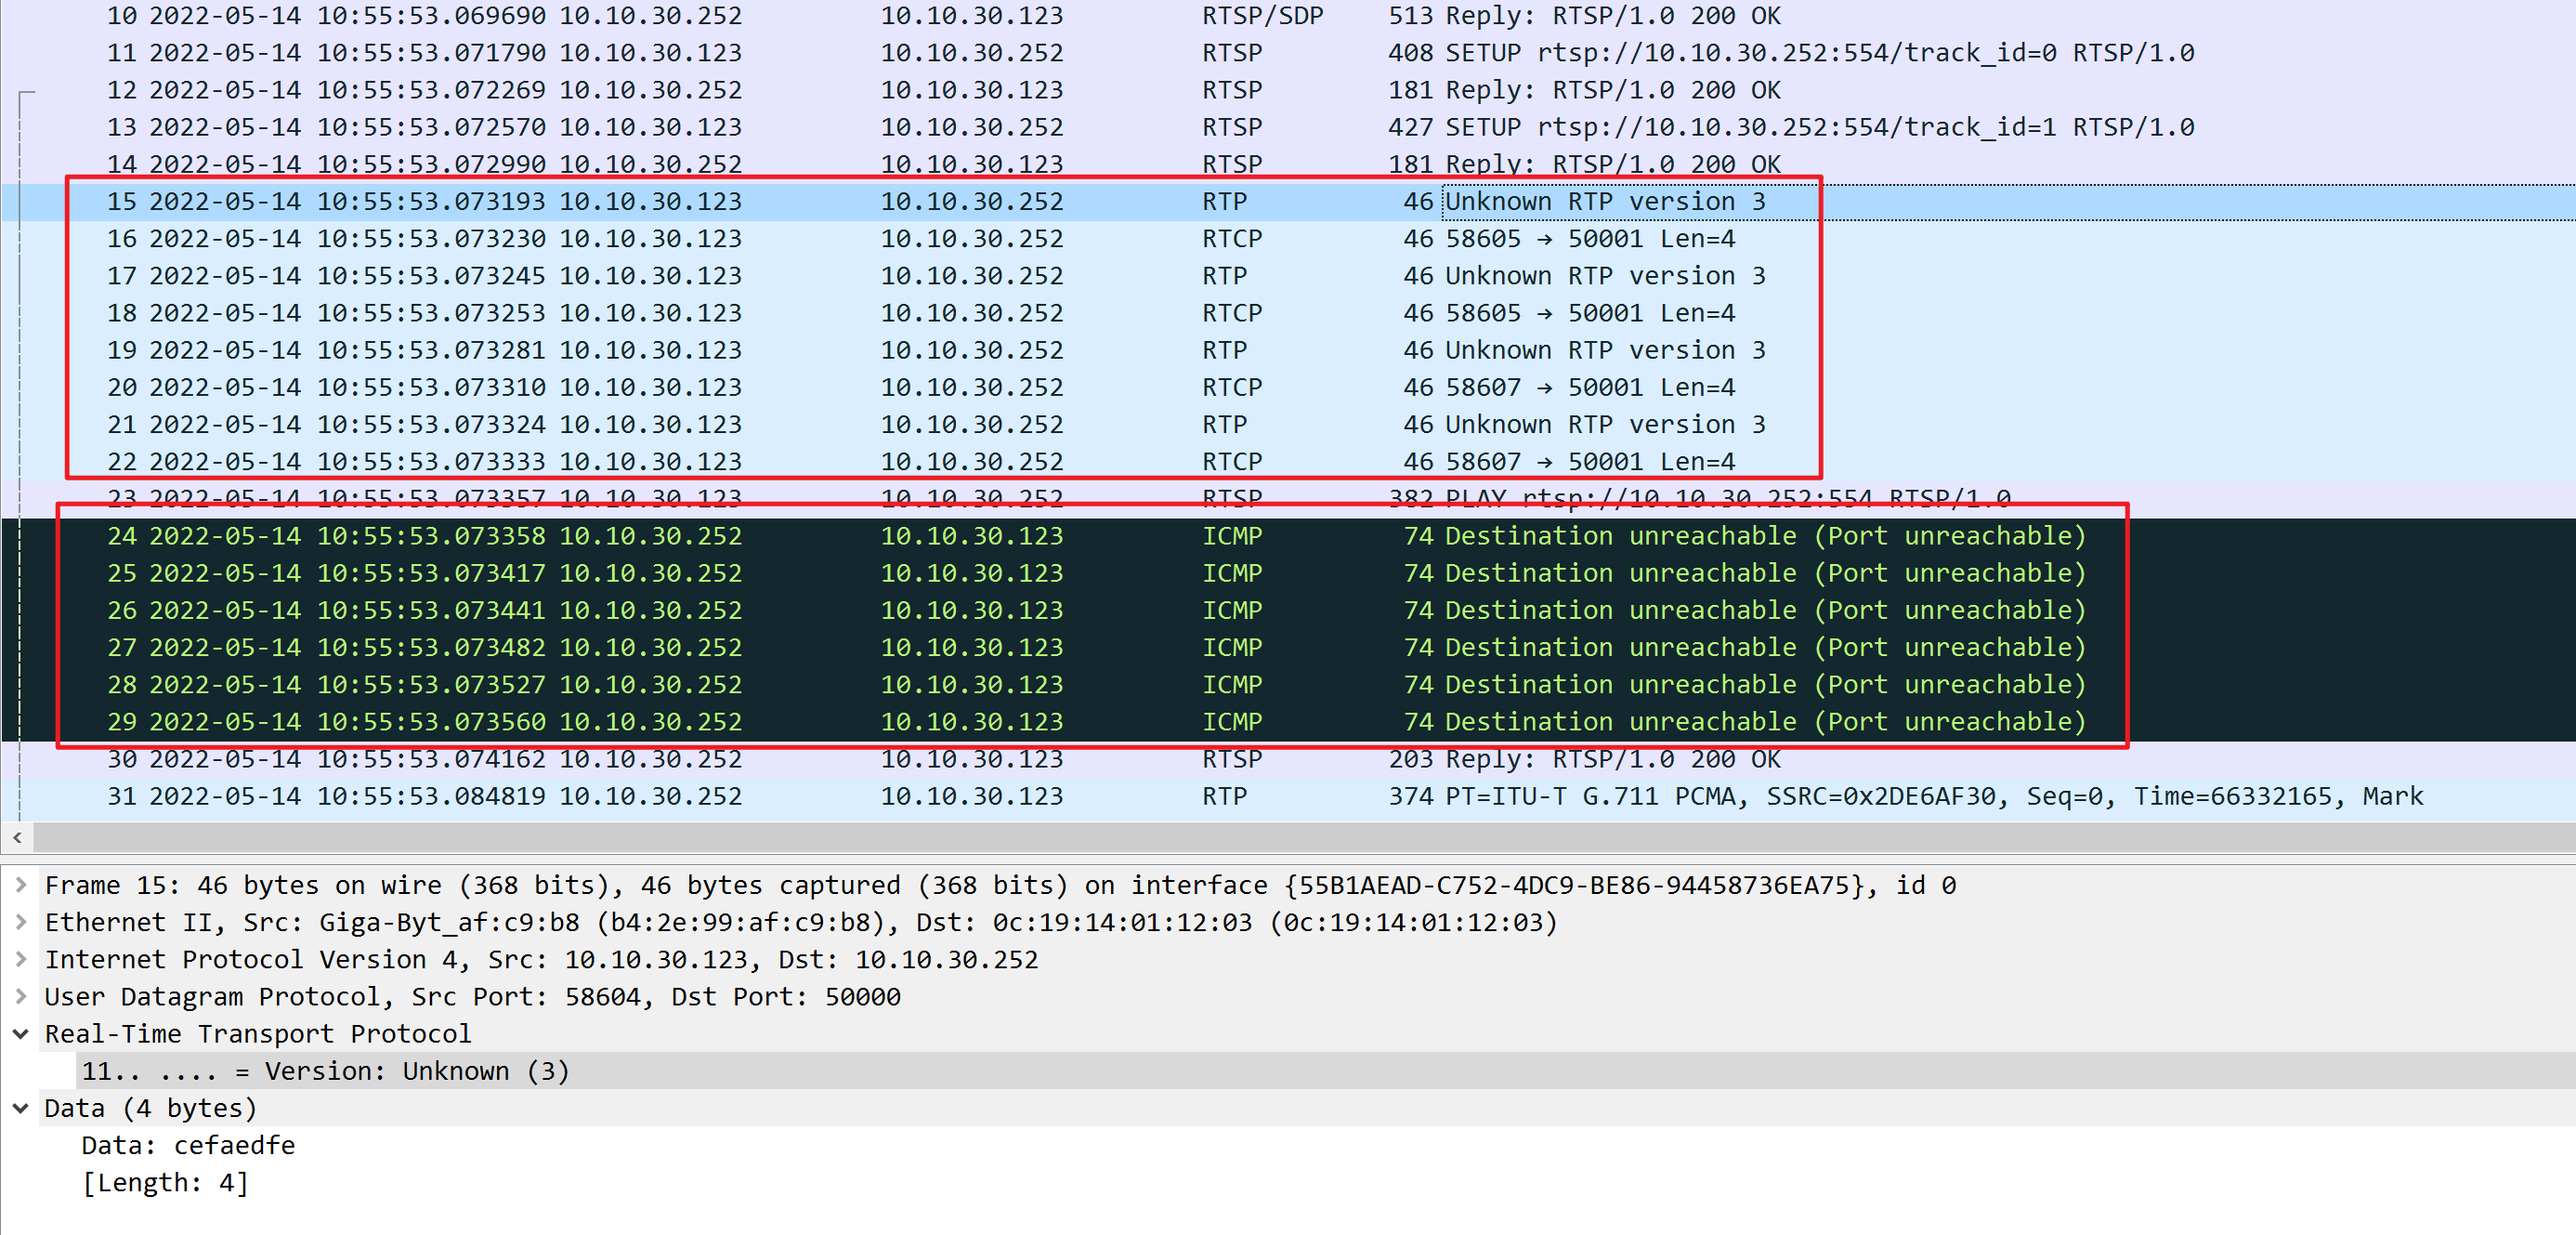
Task: Click the Real-Time Transport Protocol label
Action: 258,1033
